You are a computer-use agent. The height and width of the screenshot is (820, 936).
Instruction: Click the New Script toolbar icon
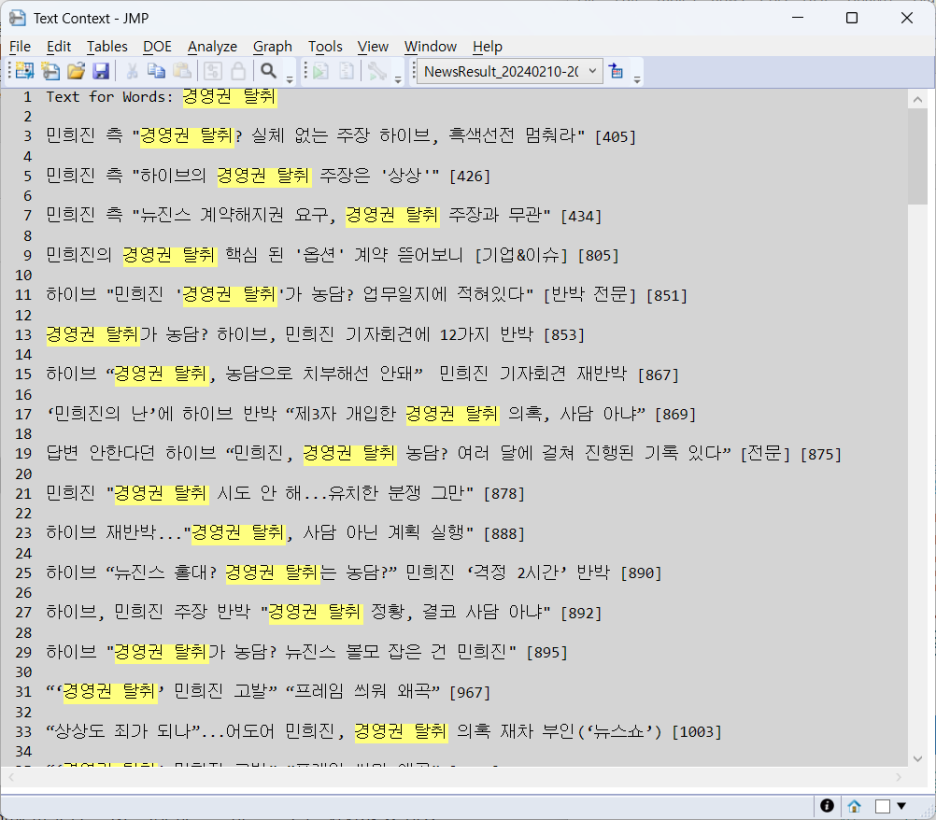point(51,71)
